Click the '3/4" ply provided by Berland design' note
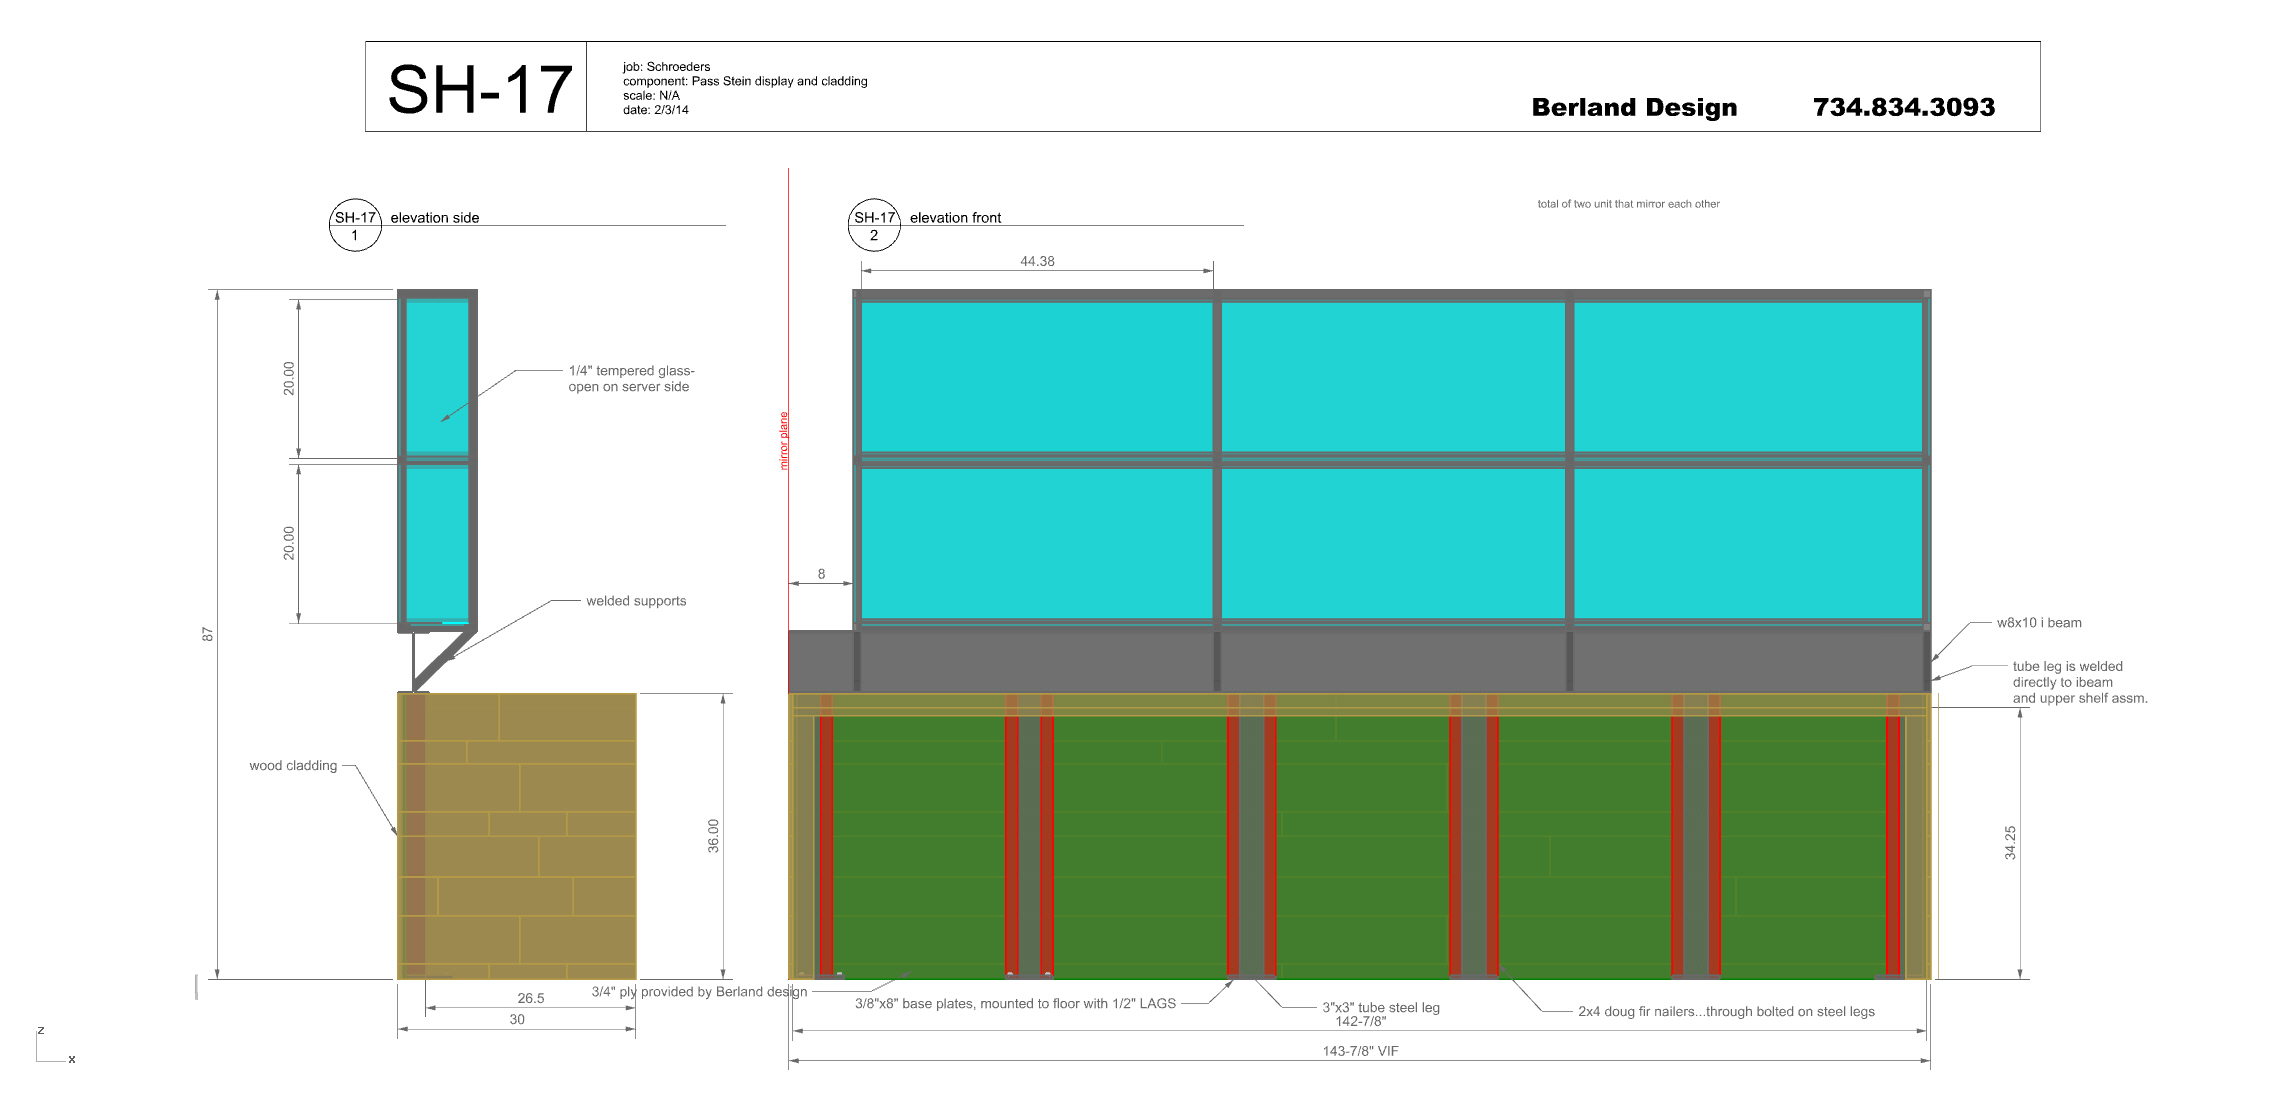Image resolution: width=2274 pixels, height=1097 pixels. tap(699, 992)
